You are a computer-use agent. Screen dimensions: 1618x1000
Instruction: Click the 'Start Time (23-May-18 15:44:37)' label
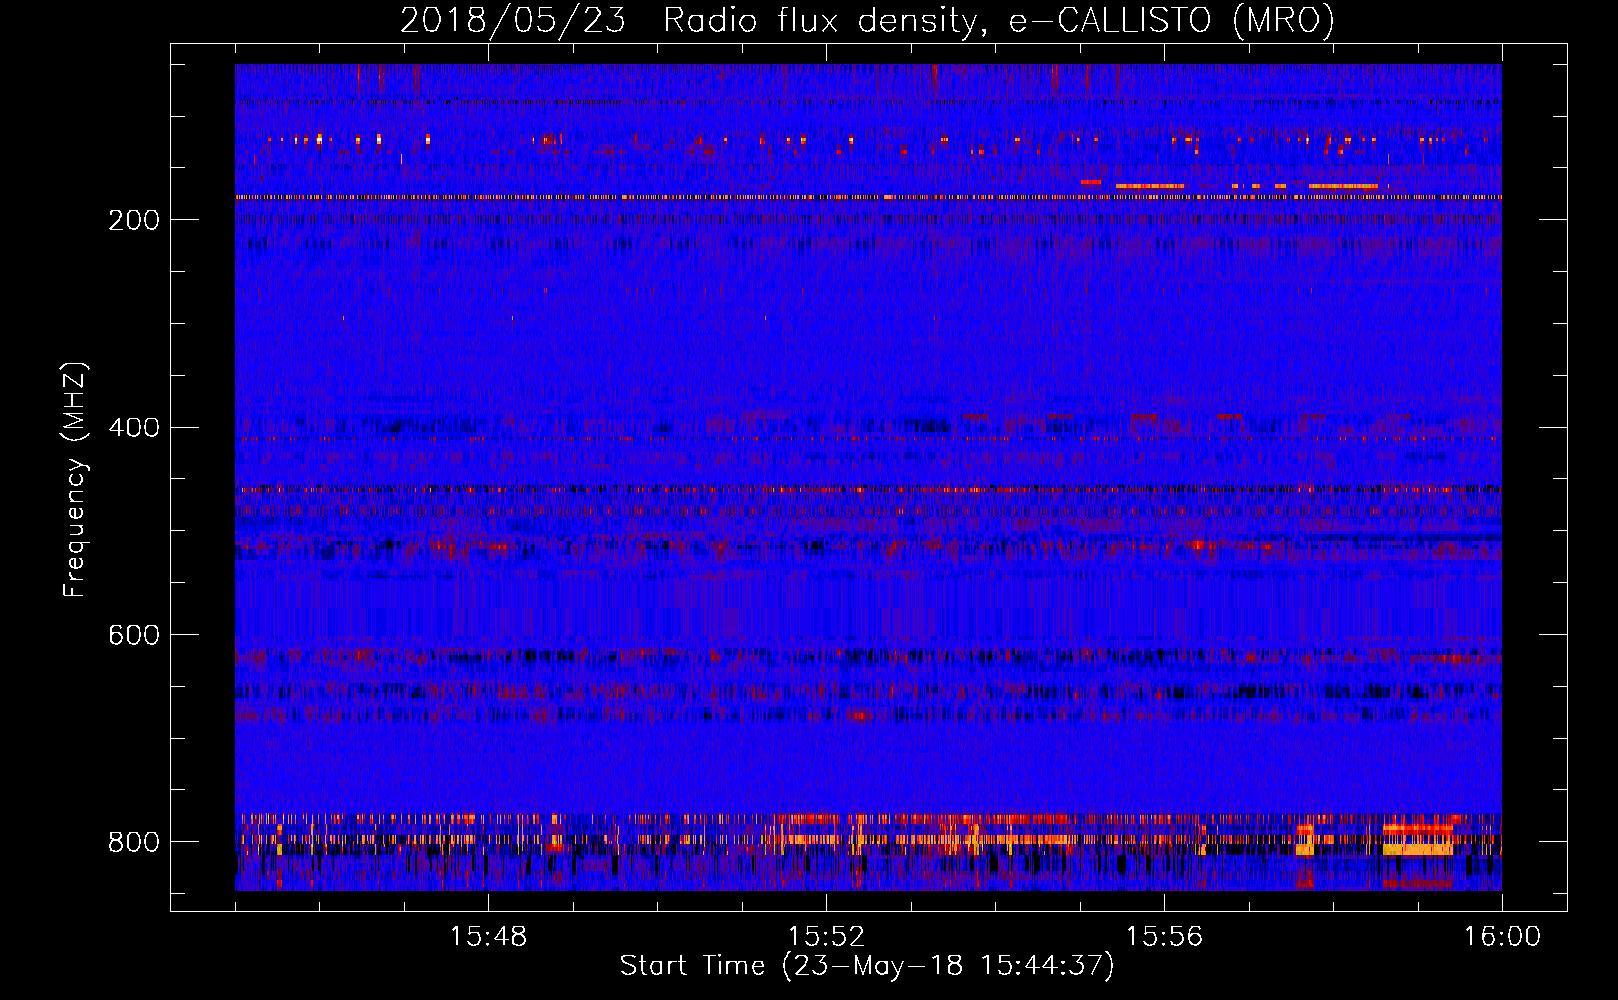[867, 966]
